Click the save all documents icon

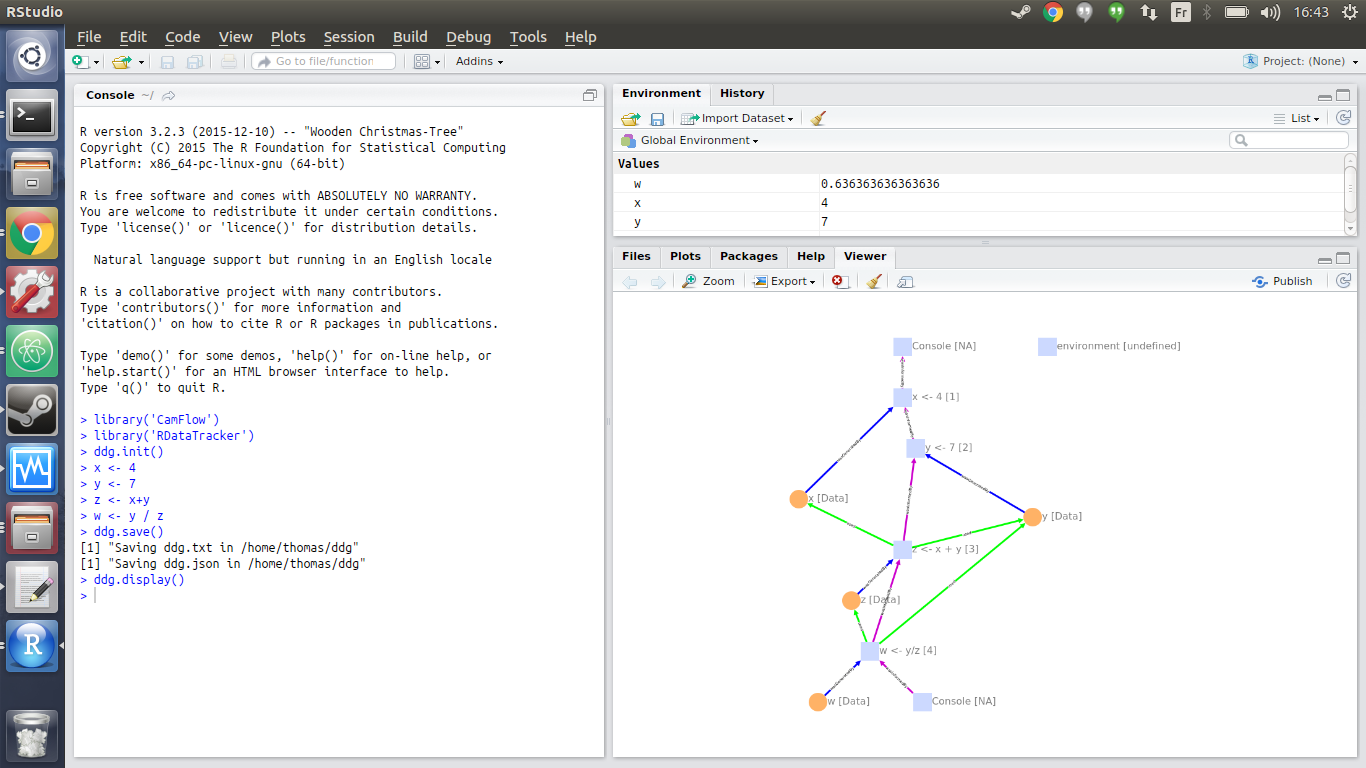tap(194, 61)
